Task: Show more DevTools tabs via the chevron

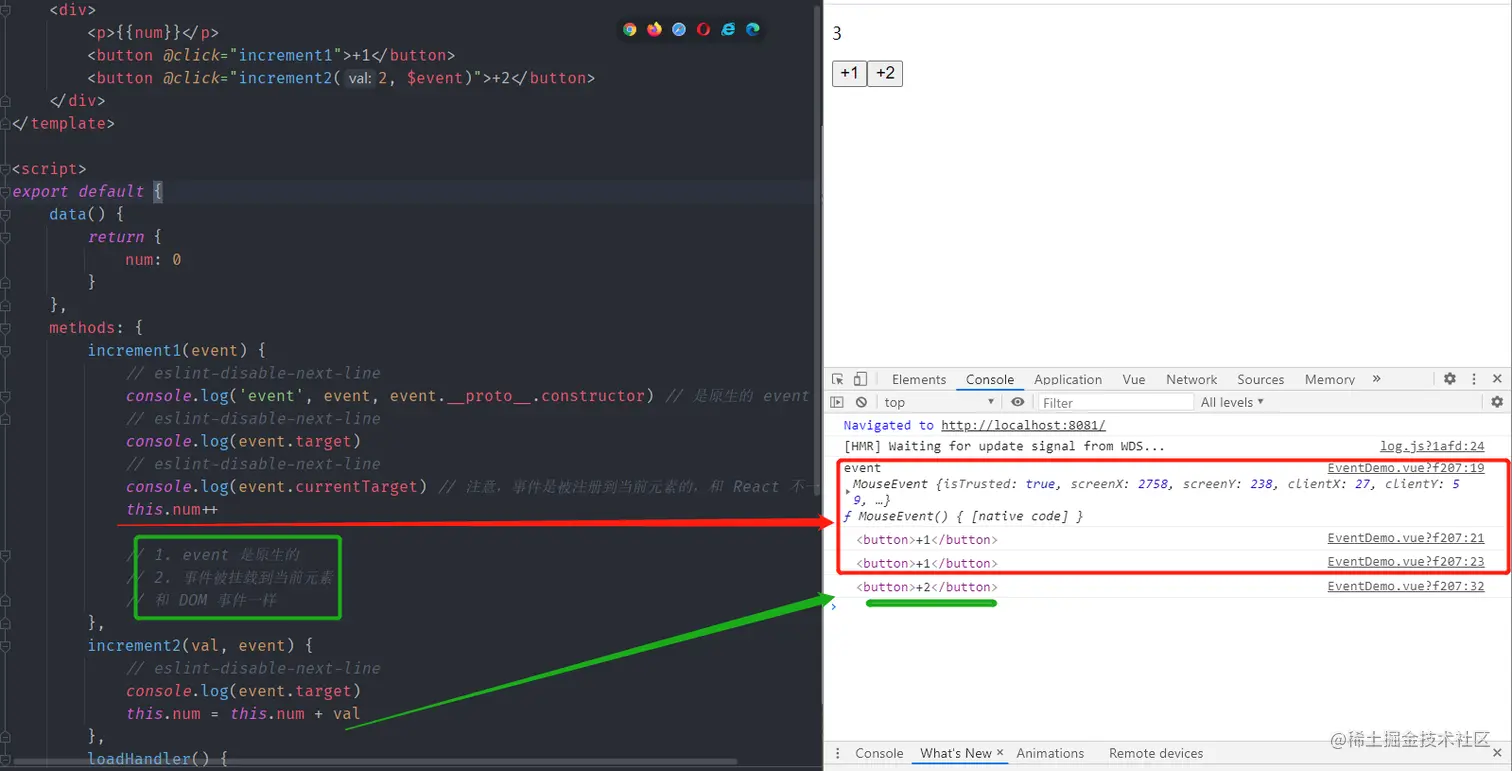Action: click(1377, 379)
